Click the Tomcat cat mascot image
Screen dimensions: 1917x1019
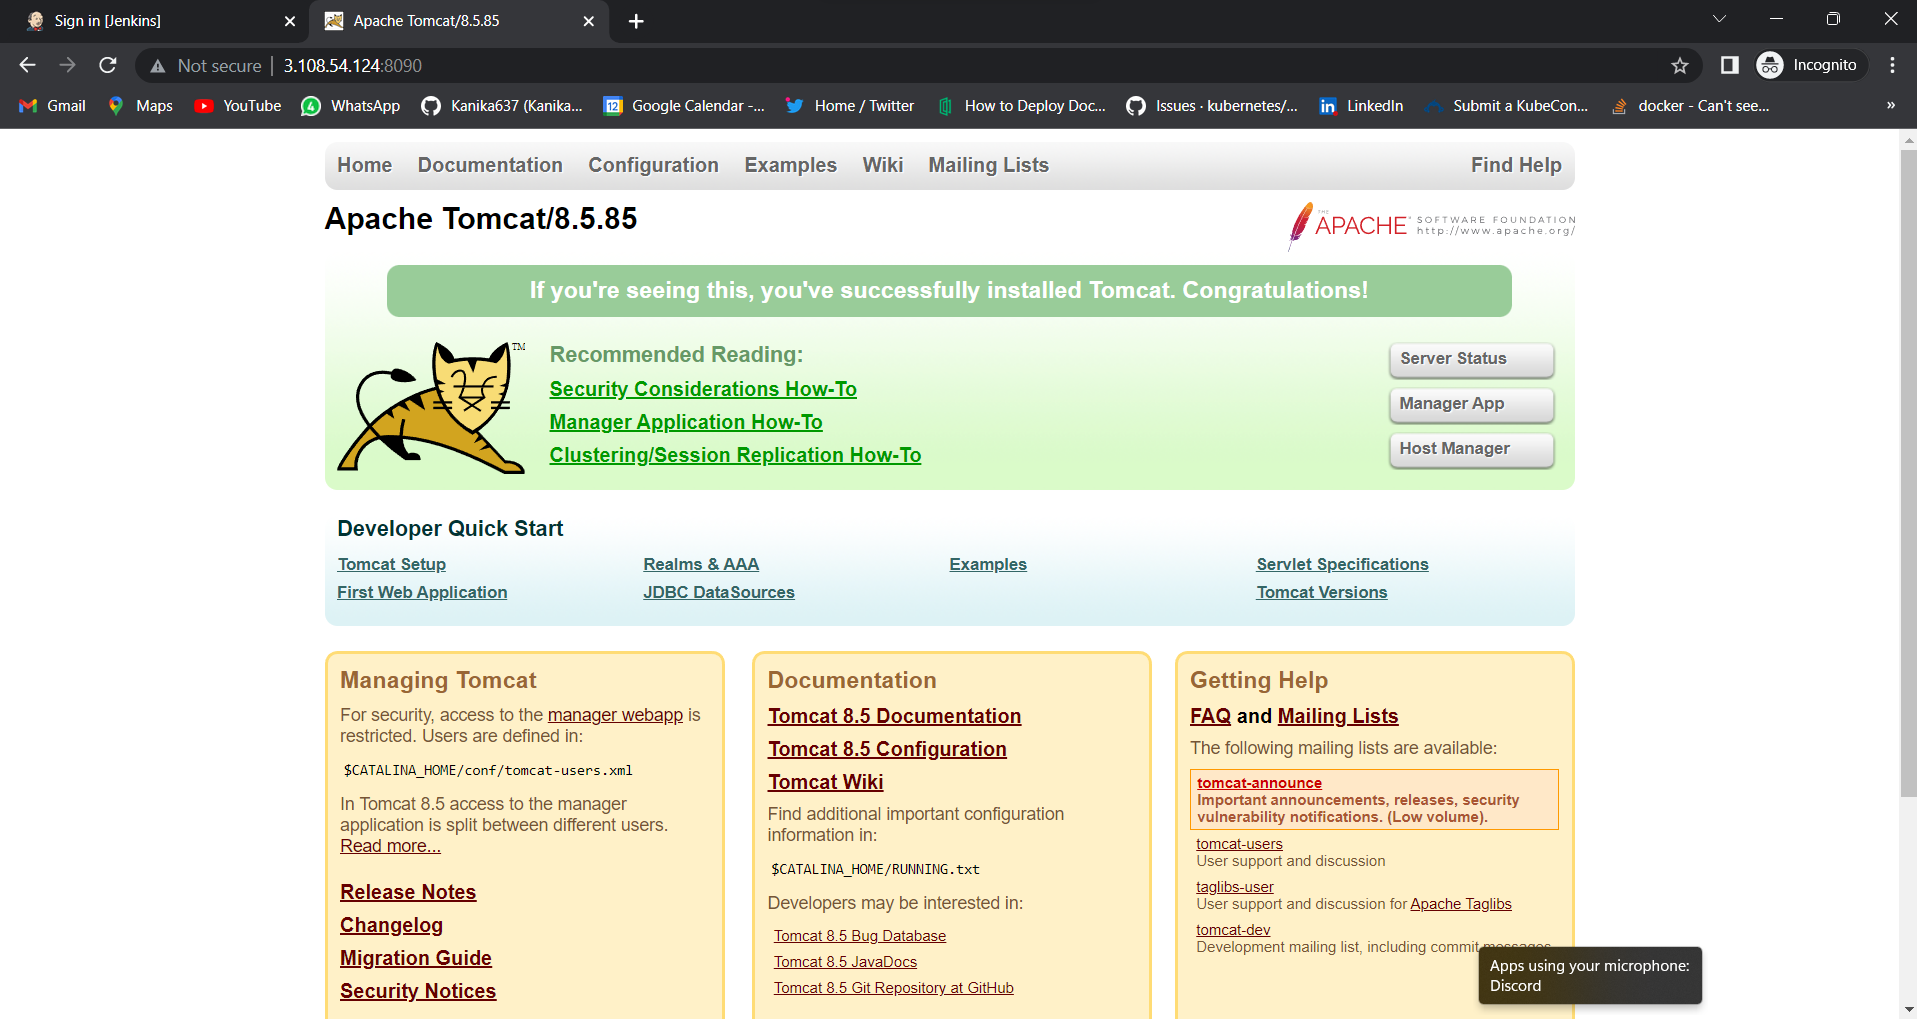pyautogui.click(x=432, y=407)
